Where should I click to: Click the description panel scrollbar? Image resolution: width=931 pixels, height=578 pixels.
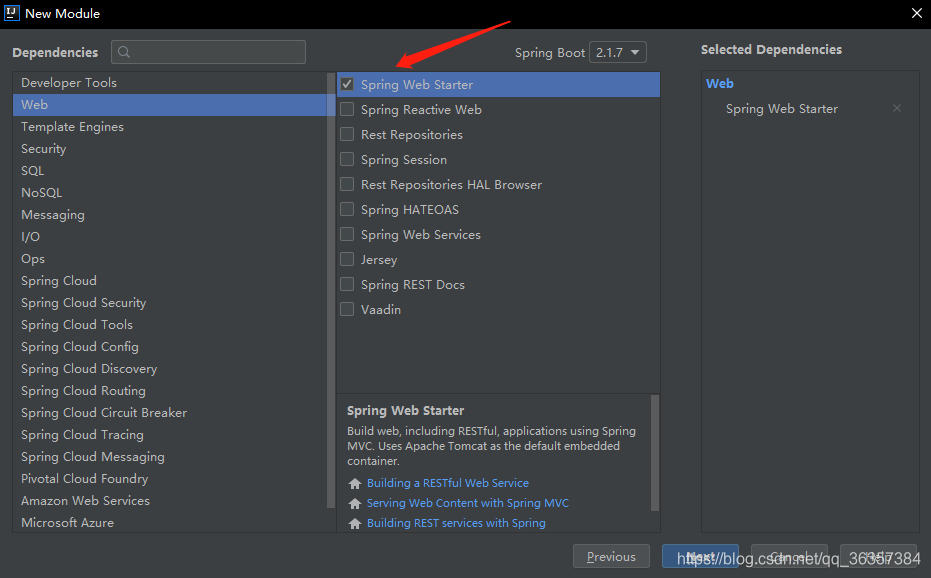coord(655,453)
